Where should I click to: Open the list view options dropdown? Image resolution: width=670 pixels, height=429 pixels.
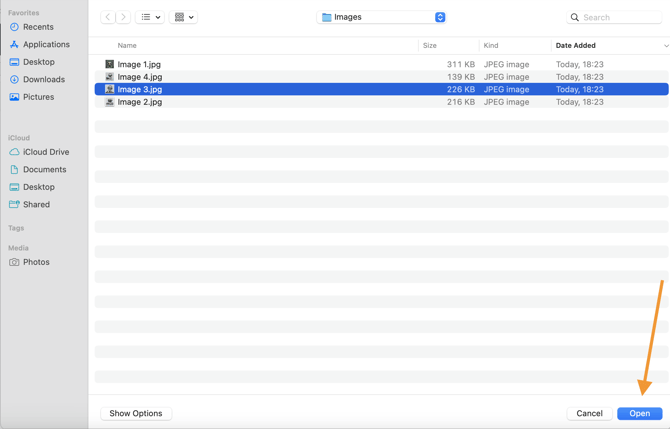(150, 17)
